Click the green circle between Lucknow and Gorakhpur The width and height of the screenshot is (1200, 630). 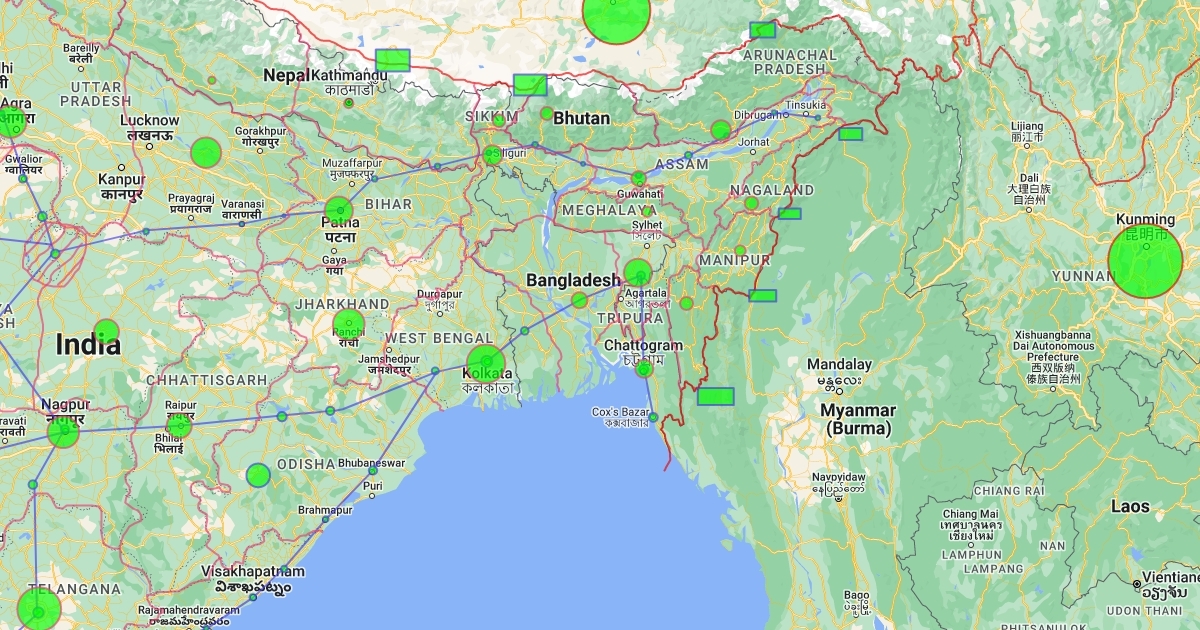[205, 153]
